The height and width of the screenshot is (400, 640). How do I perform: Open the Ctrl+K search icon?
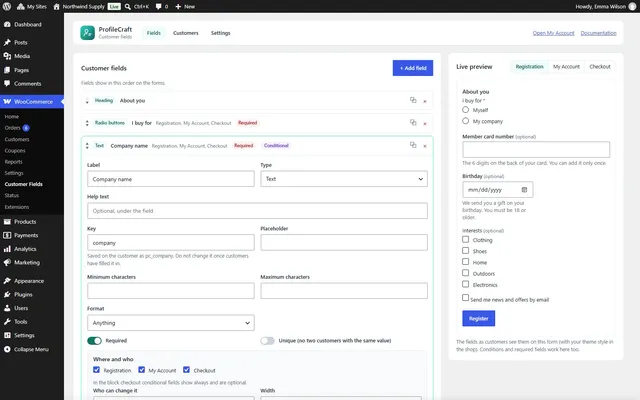tap(128, 7)
